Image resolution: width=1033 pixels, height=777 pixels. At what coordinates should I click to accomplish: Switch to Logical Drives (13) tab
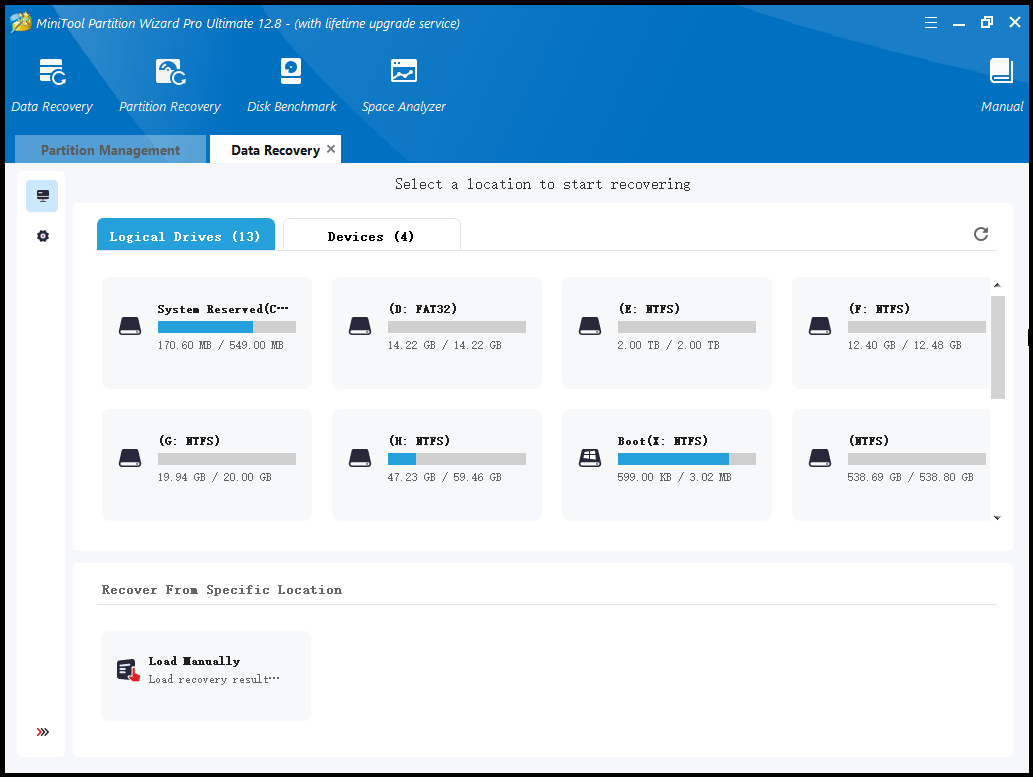pos(186,235)
